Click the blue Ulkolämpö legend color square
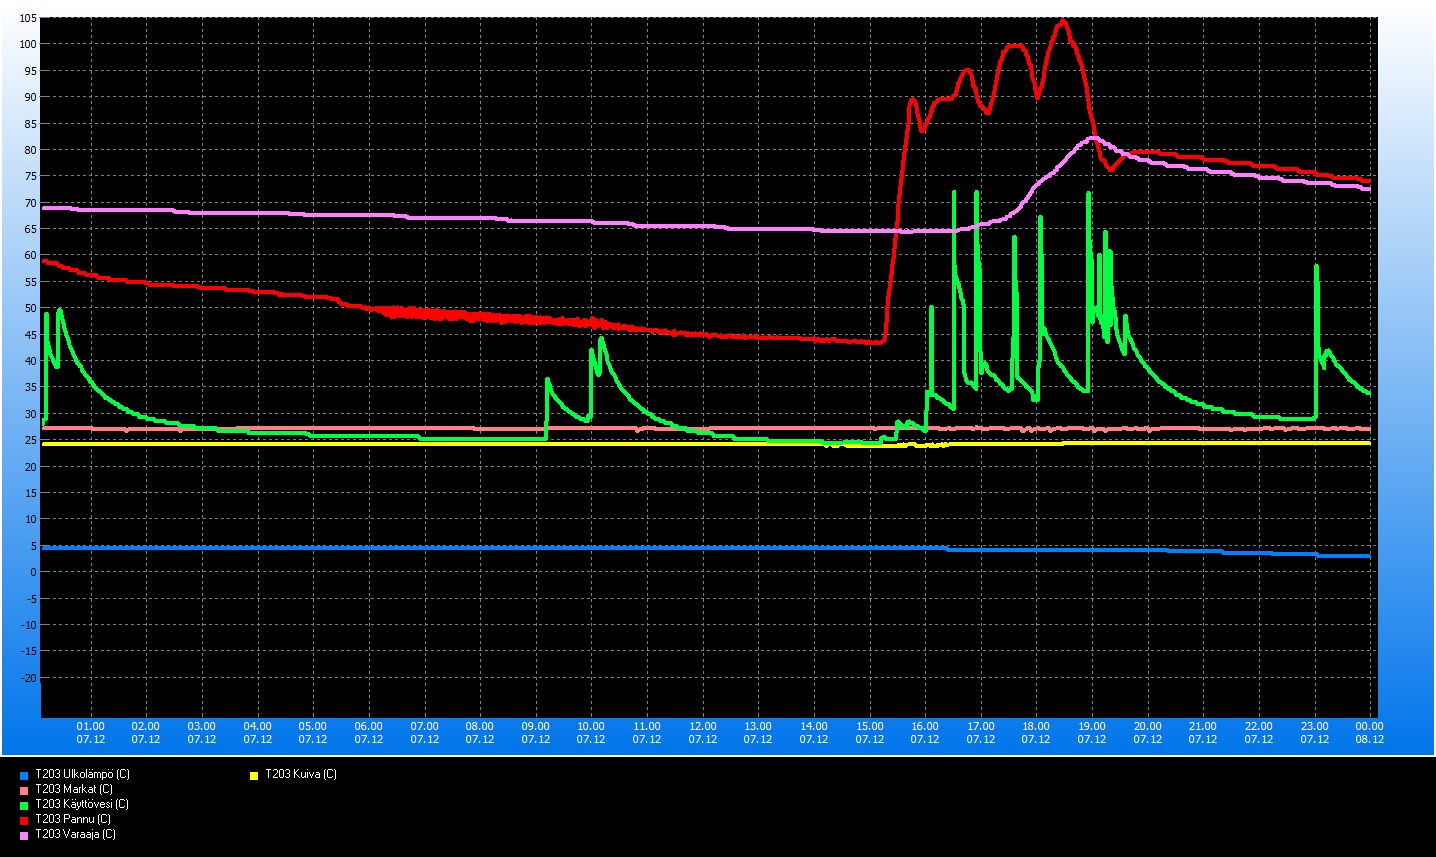Viewport: 1436px width, 857px height. (x=24, y=775)
